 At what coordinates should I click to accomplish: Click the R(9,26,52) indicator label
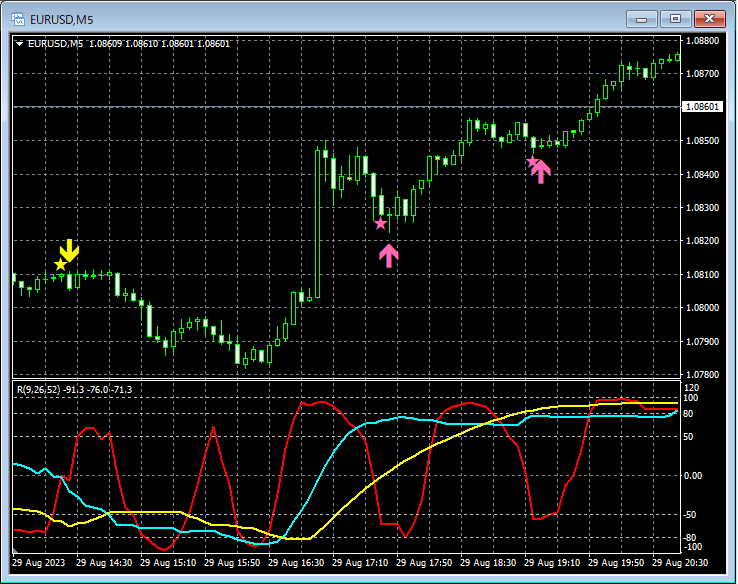pyautogui.click(x=39, y=390)
